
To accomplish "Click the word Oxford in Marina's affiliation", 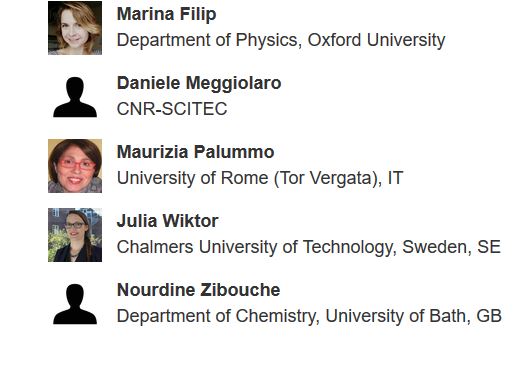I will (334, 40).
